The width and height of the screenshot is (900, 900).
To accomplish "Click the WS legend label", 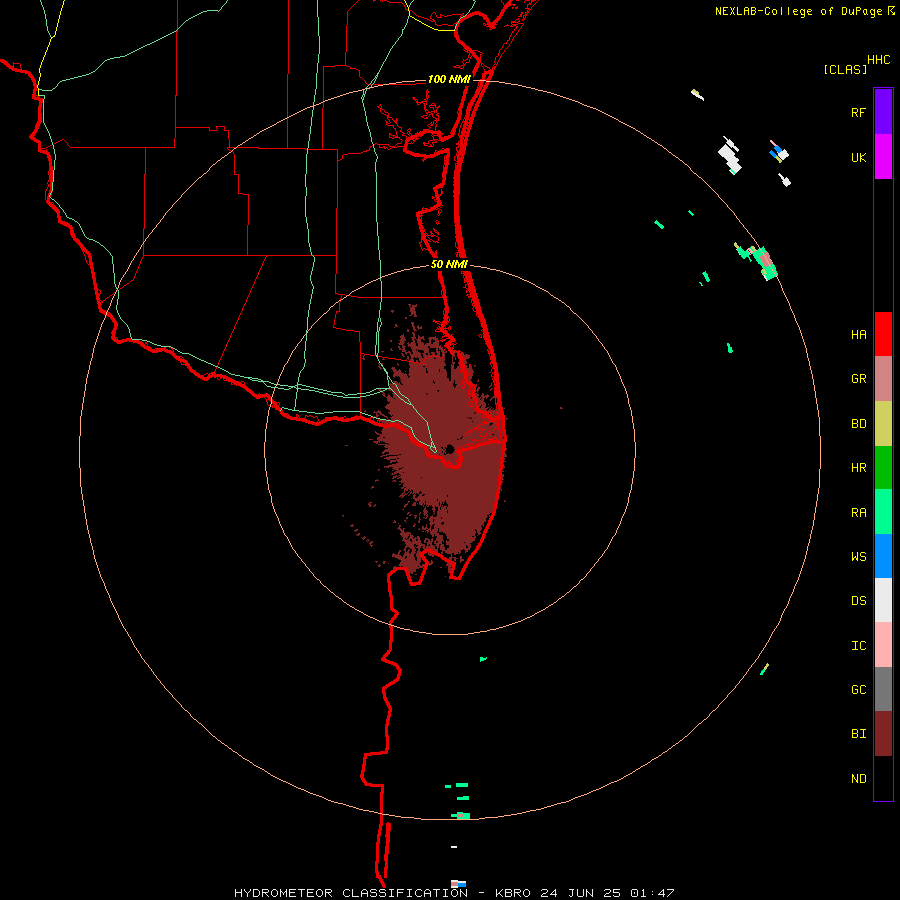I will pyautogui.click(x=858, y=557).
